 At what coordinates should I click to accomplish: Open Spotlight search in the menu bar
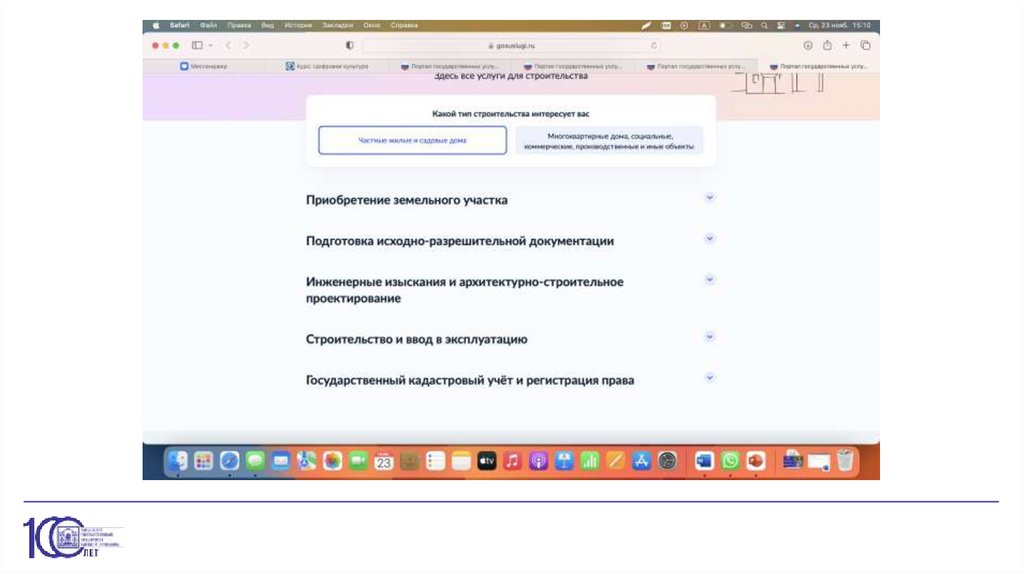pyautogui.click(x=764, y=25)
